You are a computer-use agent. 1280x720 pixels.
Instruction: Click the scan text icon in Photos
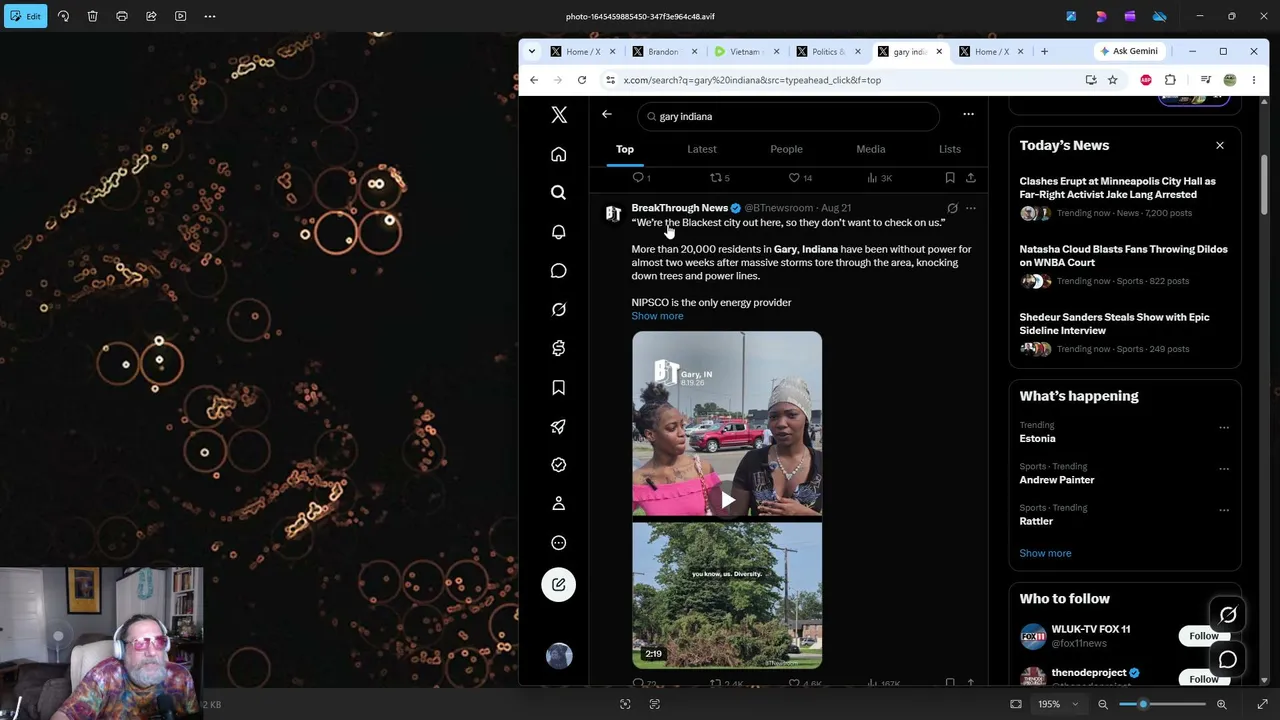pyautogui.click(x=655, y=704)
